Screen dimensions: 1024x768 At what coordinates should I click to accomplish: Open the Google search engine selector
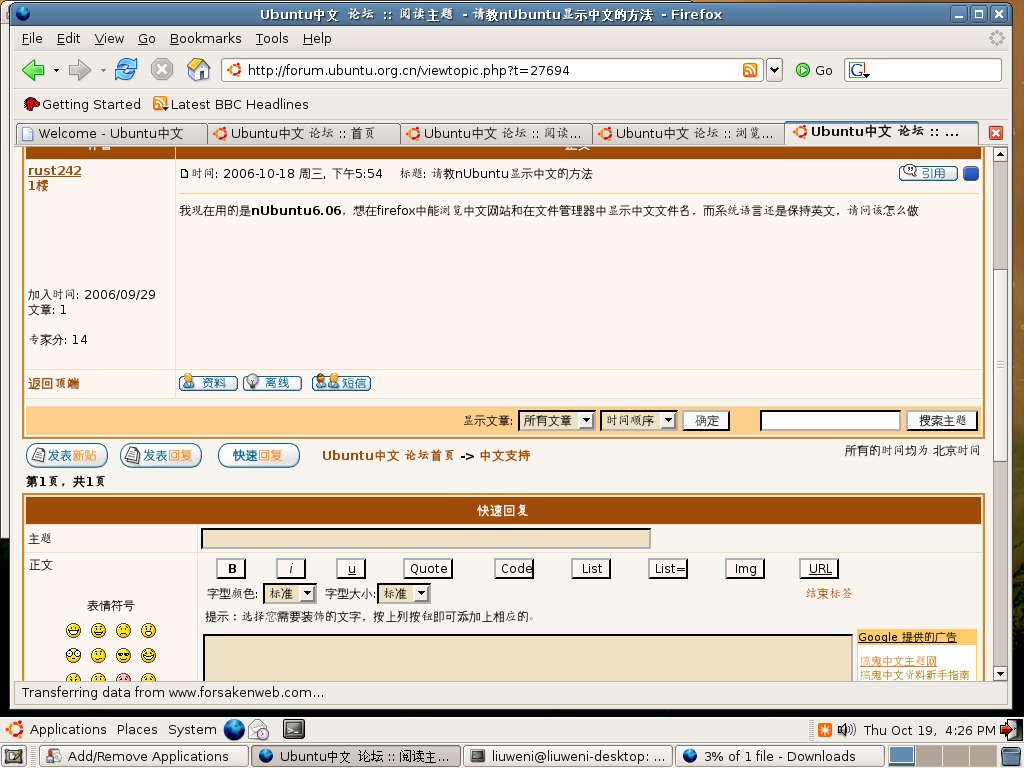point(859,70)
